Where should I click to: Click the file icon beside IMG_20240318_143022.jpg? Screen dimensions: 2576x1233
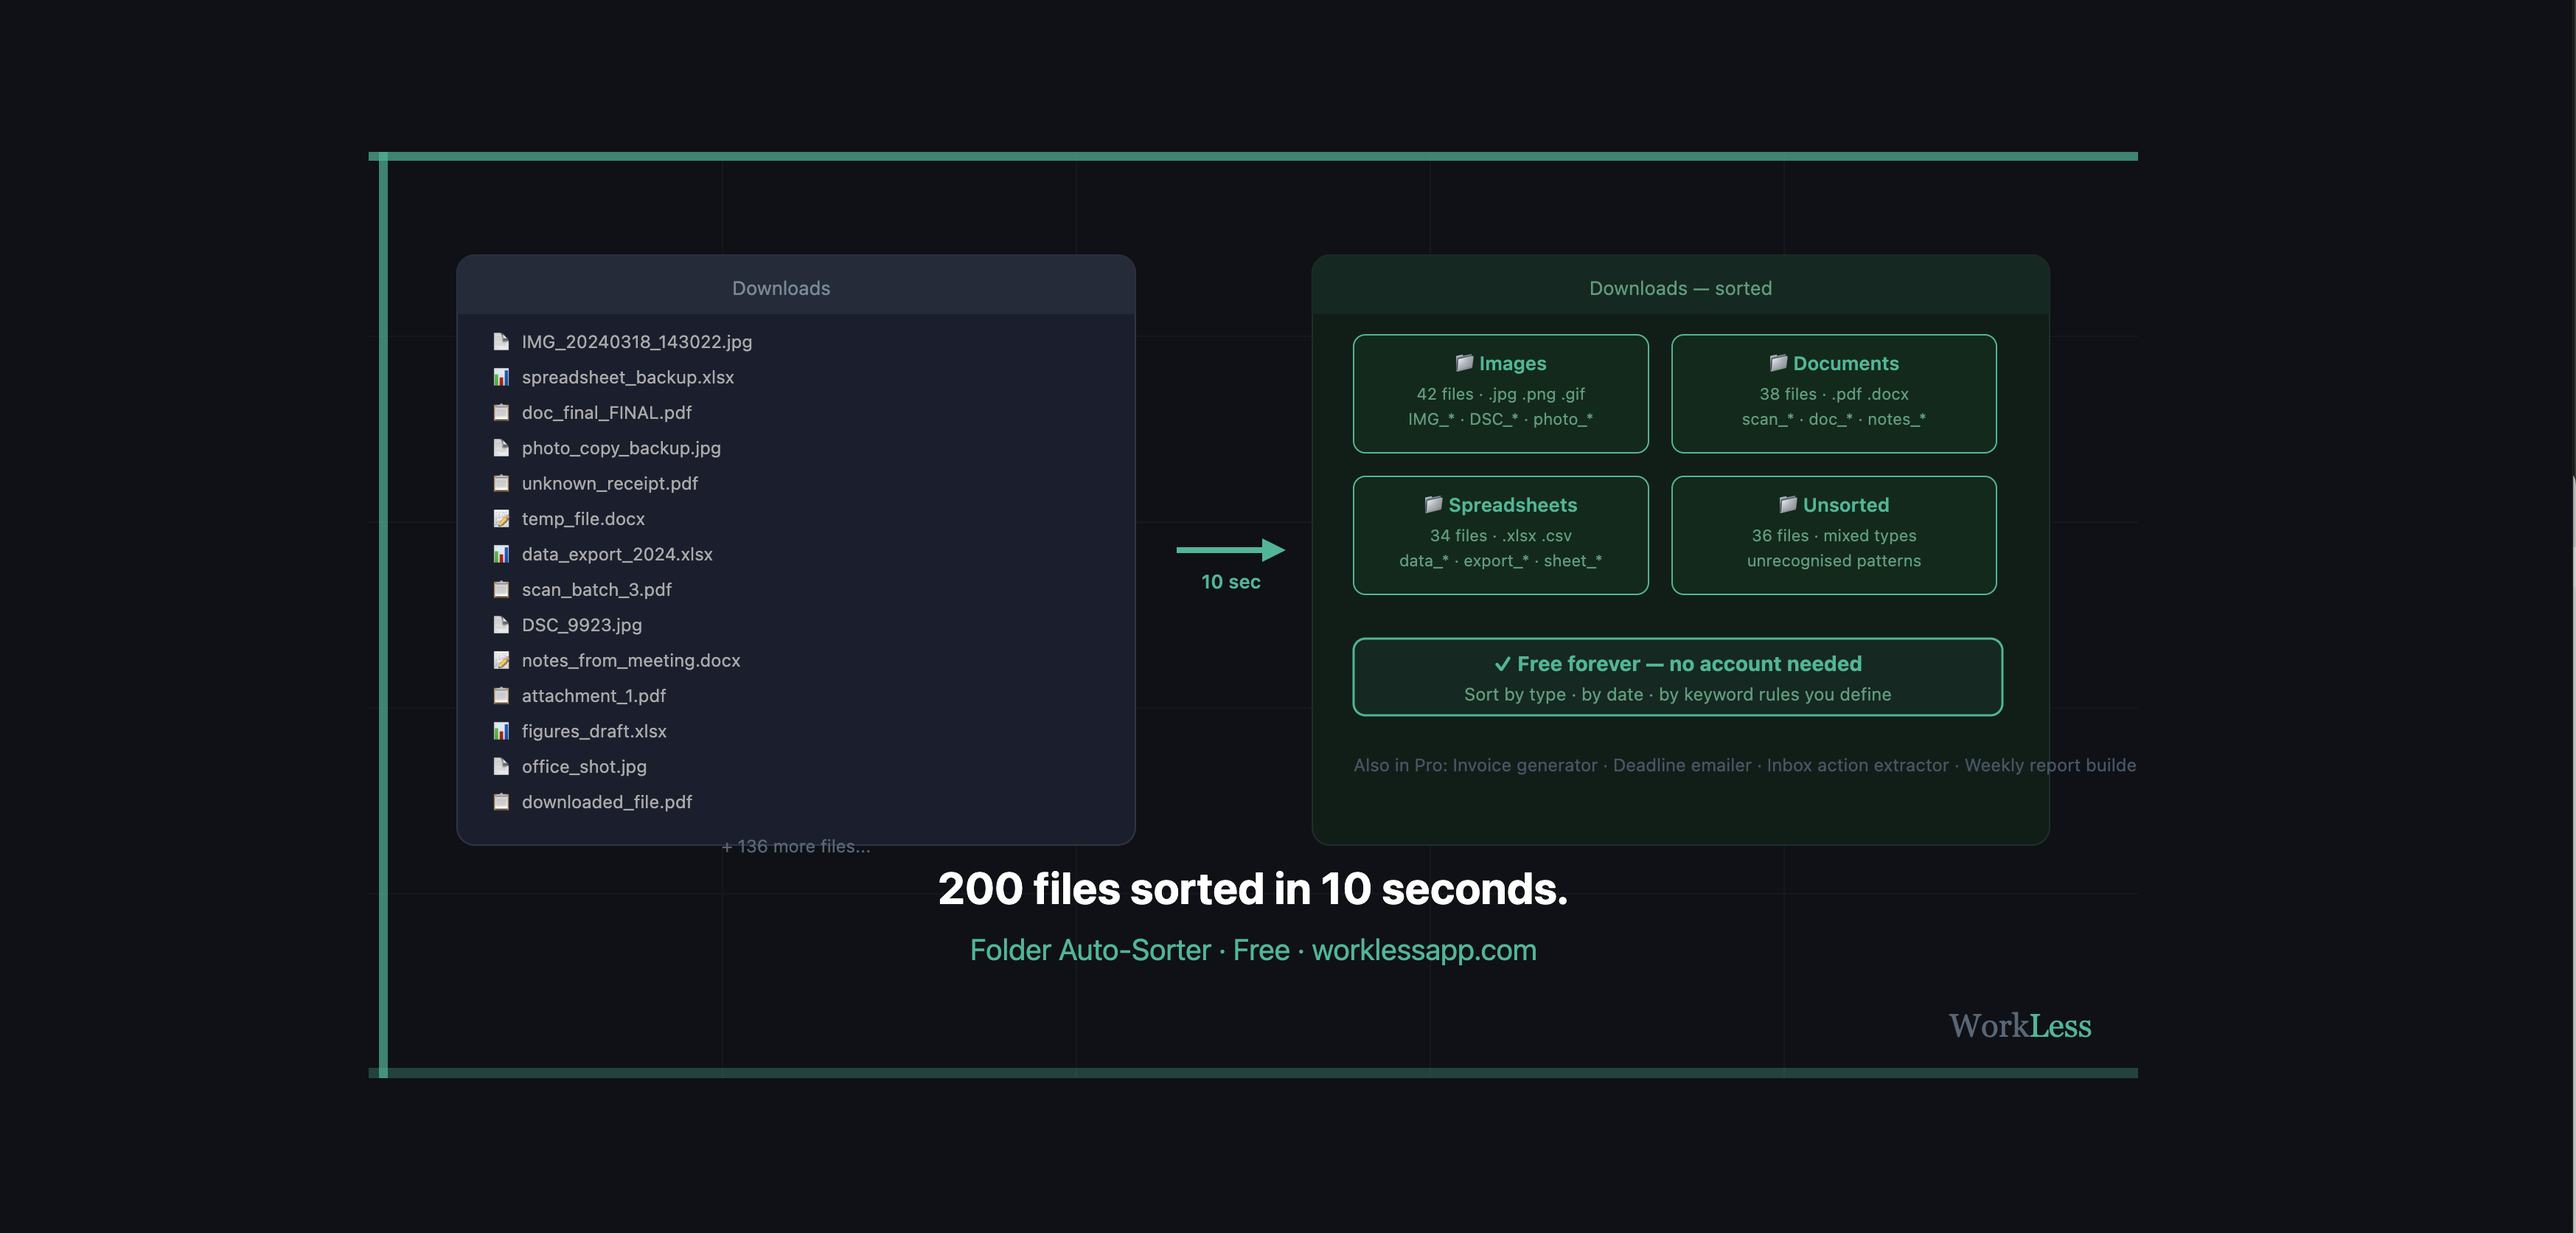point(501,342)
